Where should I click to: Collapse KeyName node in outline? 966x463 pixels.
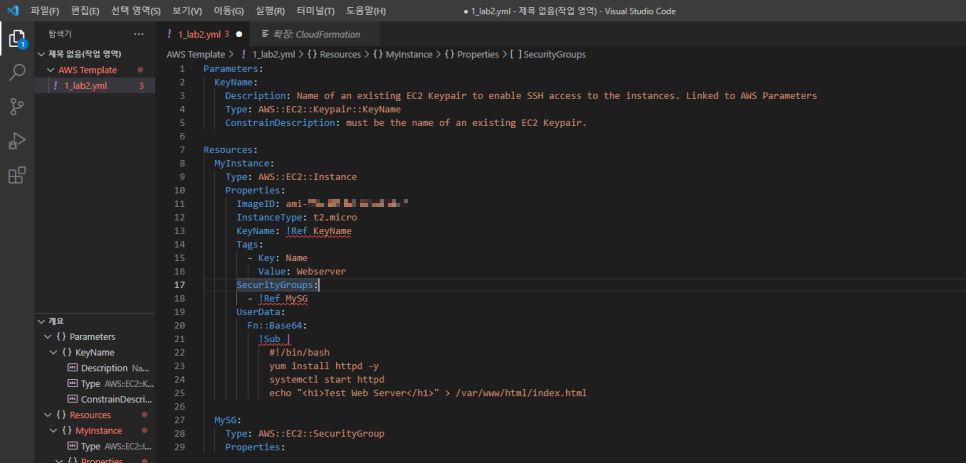pos(54,352)
